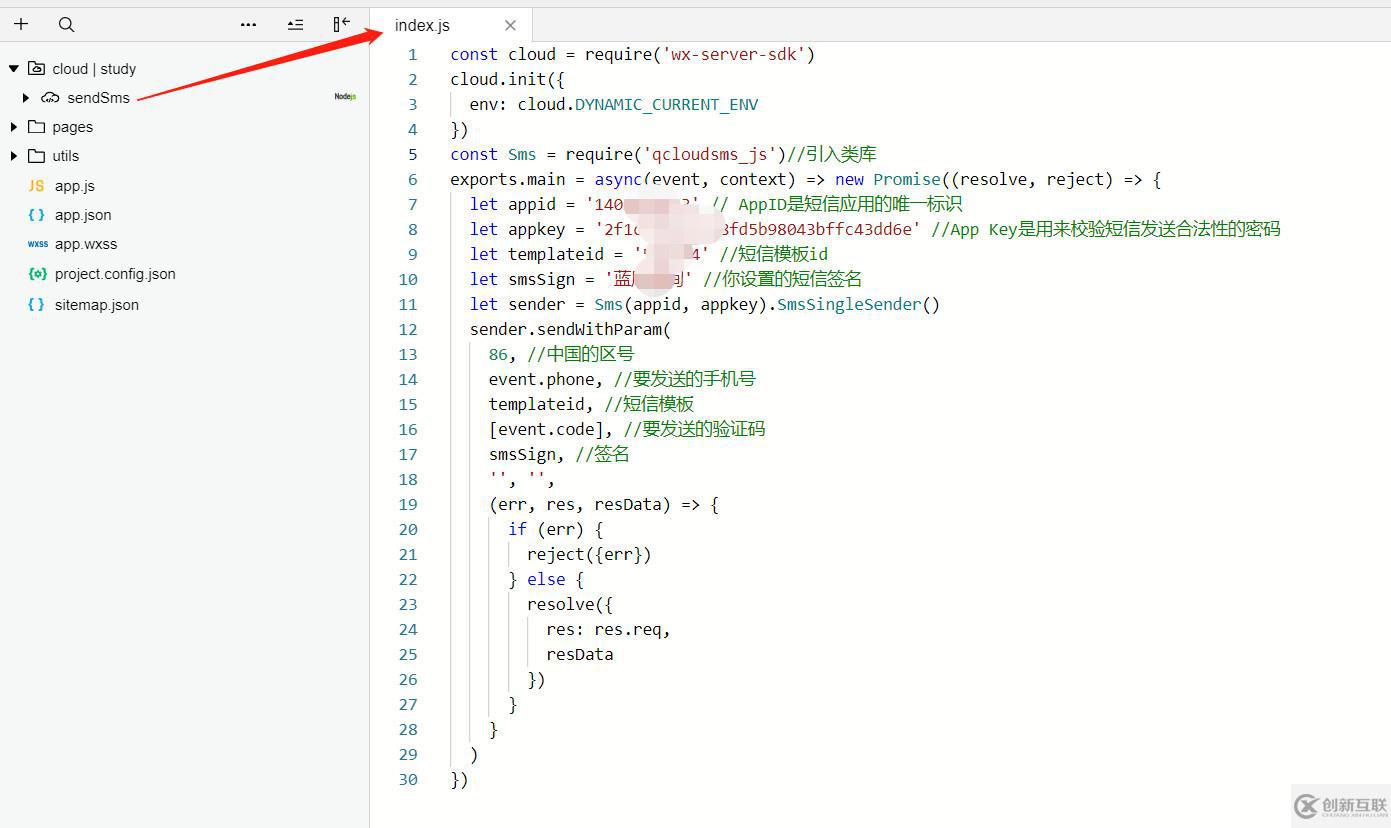
Task: Click the '//签名' comment
Action: click(x=602, y=454)
